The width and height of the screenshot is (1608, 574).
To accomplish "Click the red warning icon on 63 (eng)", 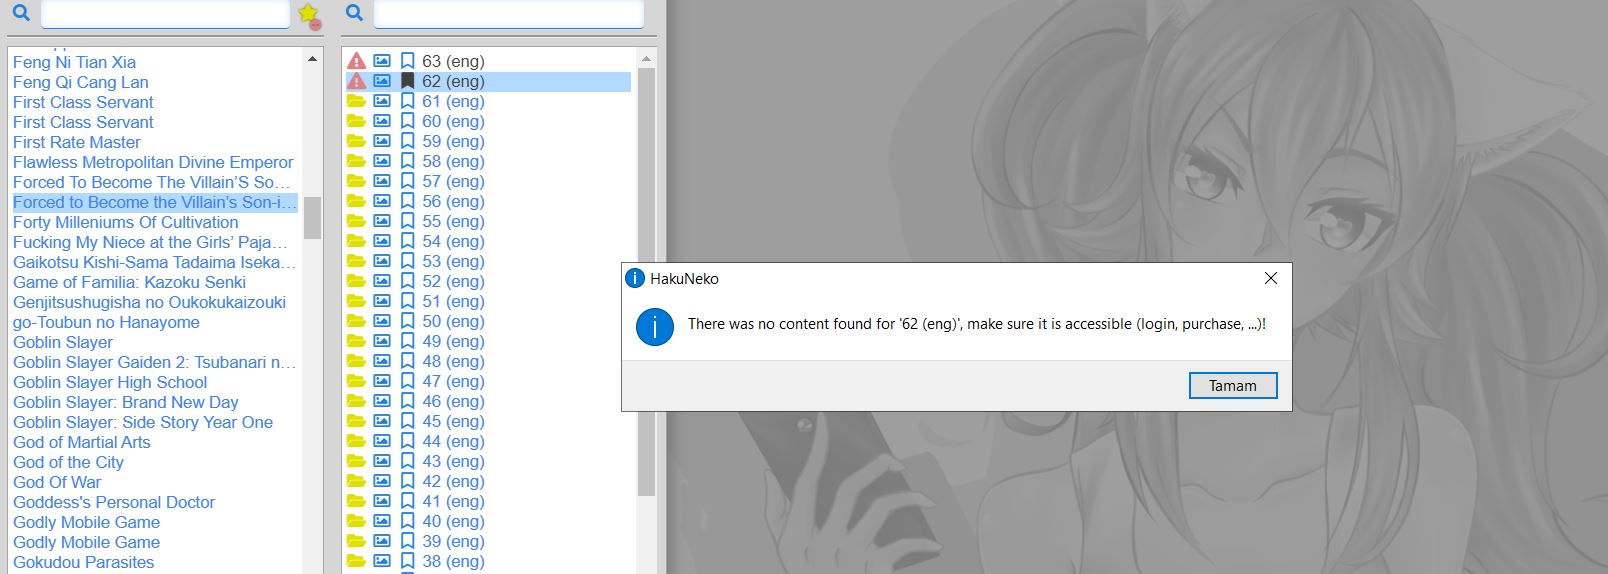I will click(x=356, y=61).
